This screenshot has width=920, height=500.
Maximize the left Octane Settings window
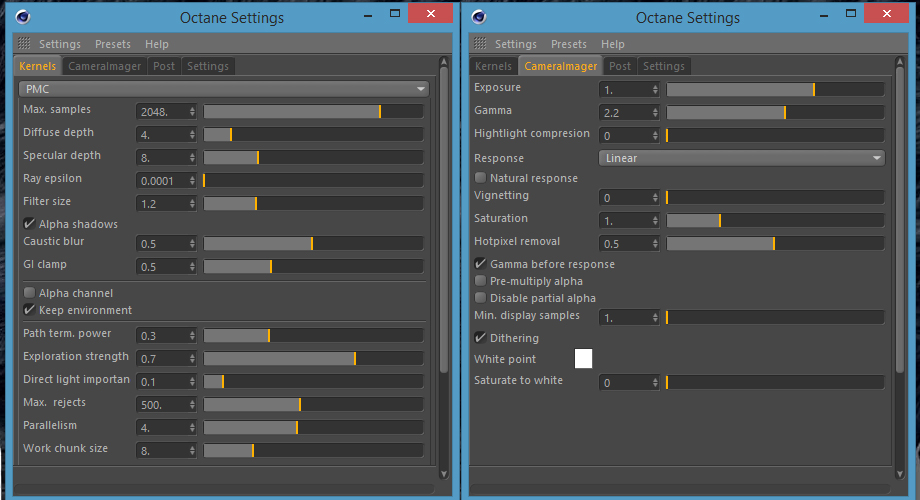[x=395, y=13]
